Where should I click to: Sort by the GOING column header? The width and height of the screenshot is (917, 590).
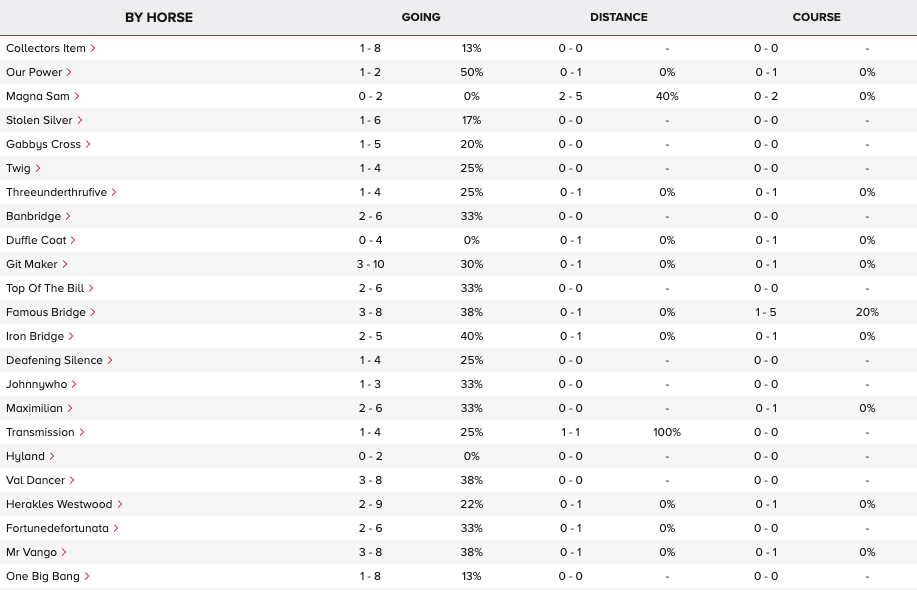[x=420, y=17]
